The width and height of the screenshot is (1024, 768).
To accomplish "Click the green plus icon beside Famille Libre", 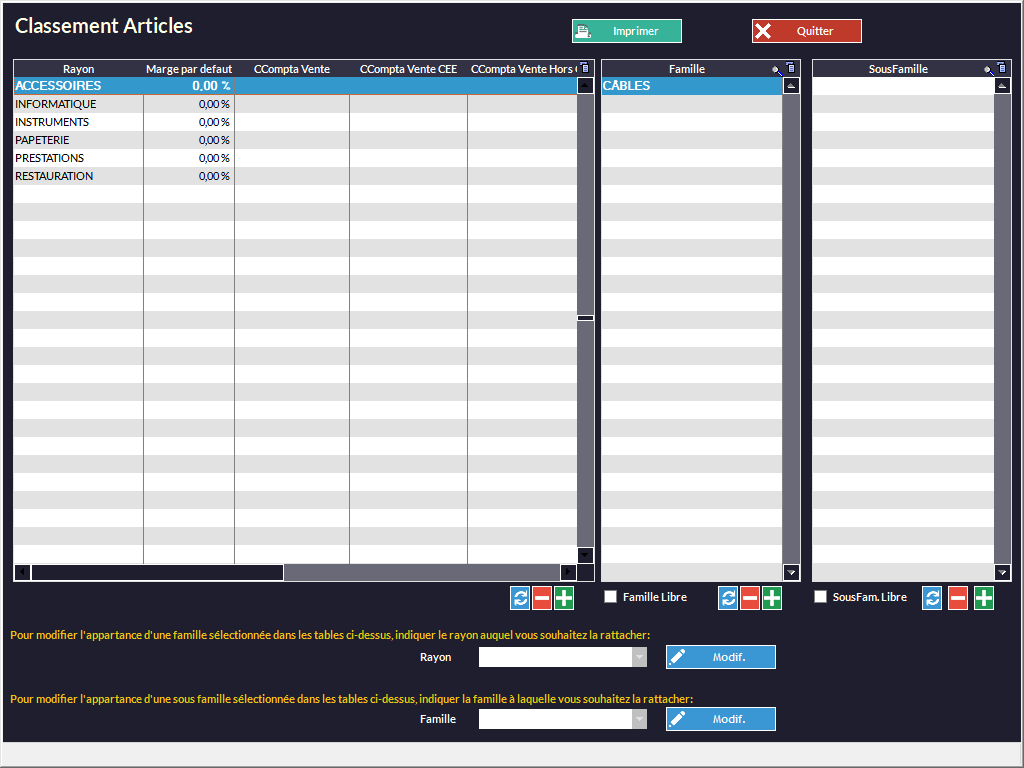I will (772, 598).
